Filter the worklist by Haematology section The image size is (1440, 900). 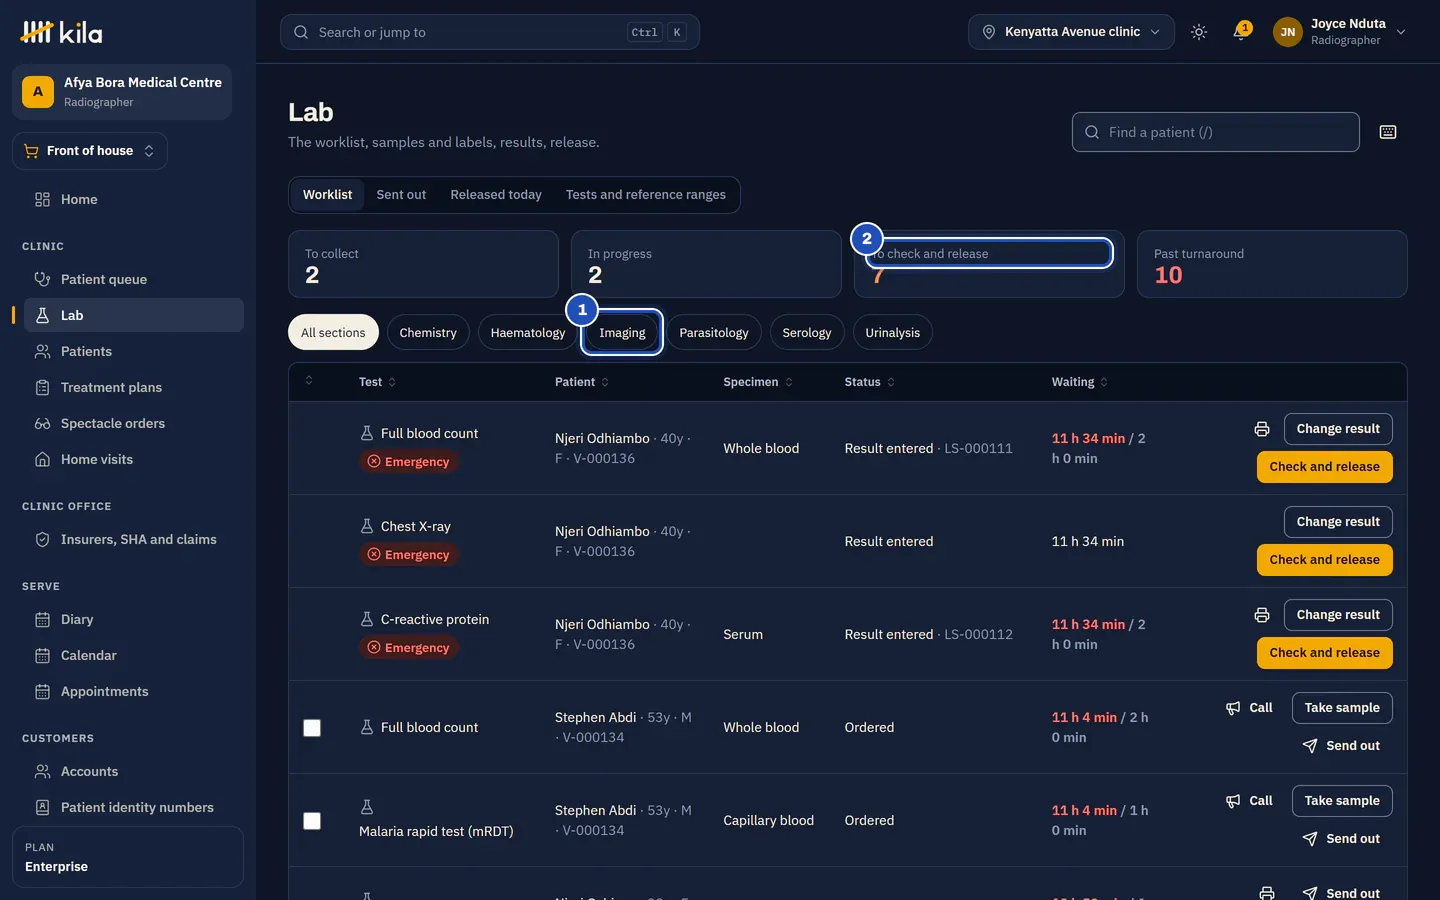click(x=528, y=333)
